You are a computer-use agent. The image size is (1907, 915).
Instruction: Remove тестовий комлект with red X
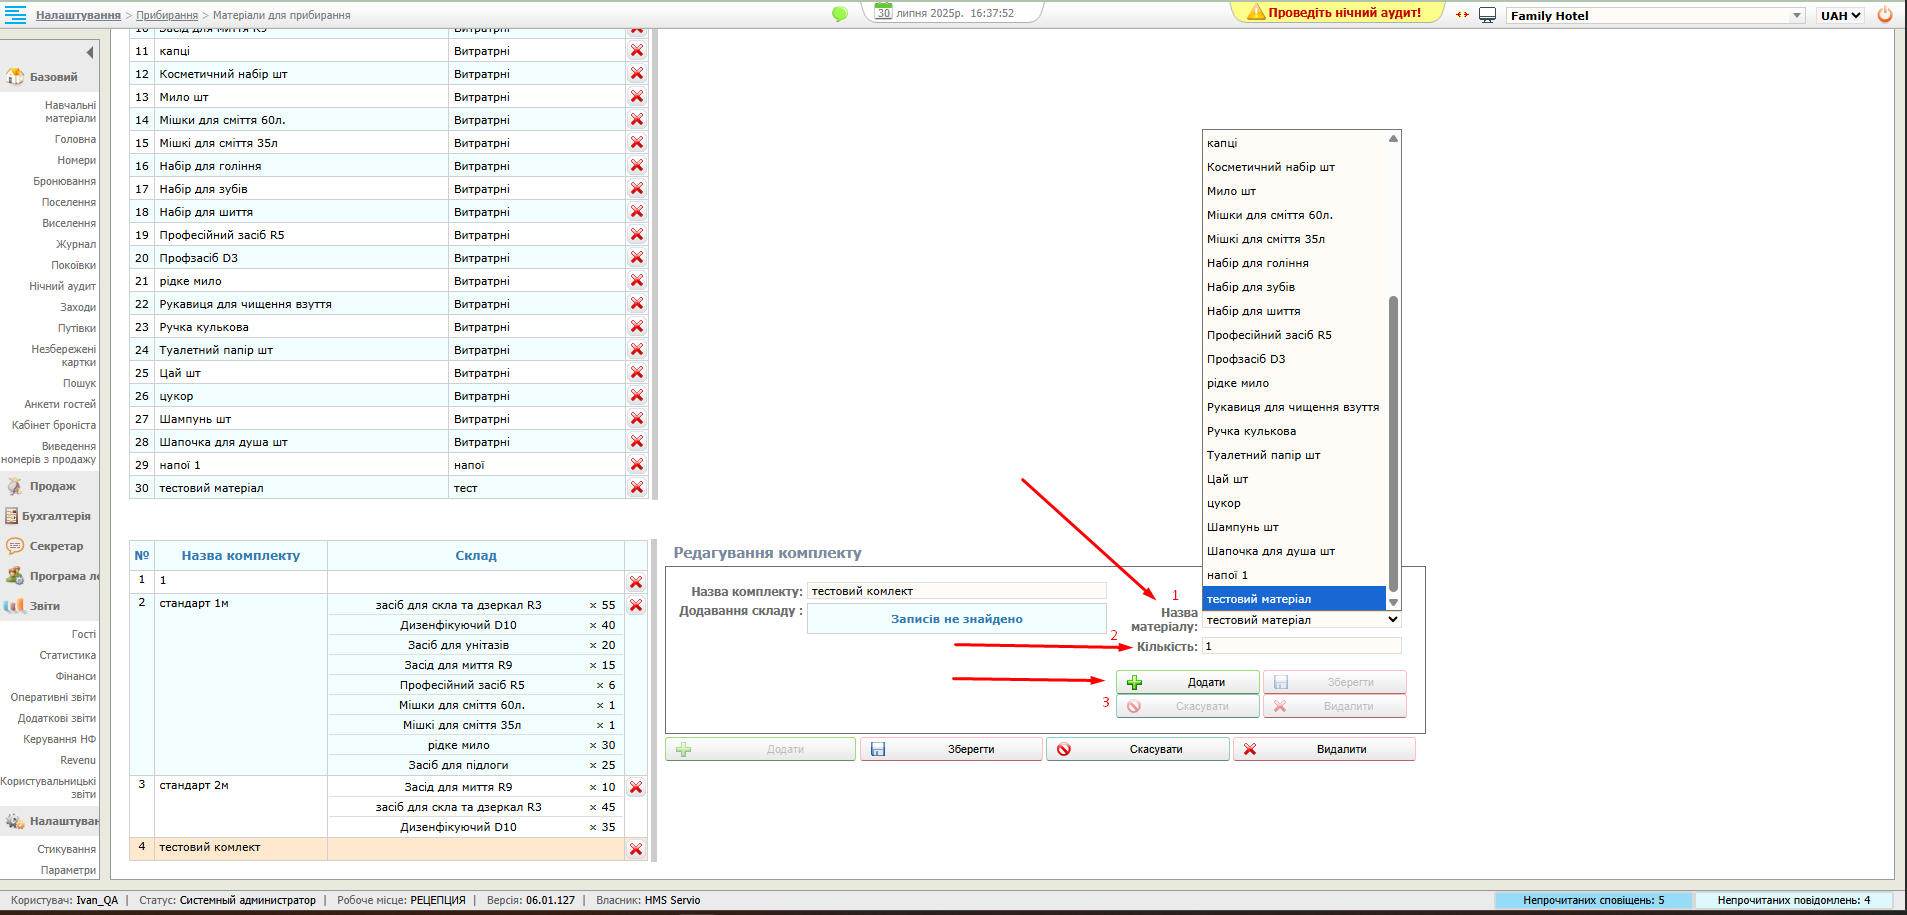pos(636,849)
